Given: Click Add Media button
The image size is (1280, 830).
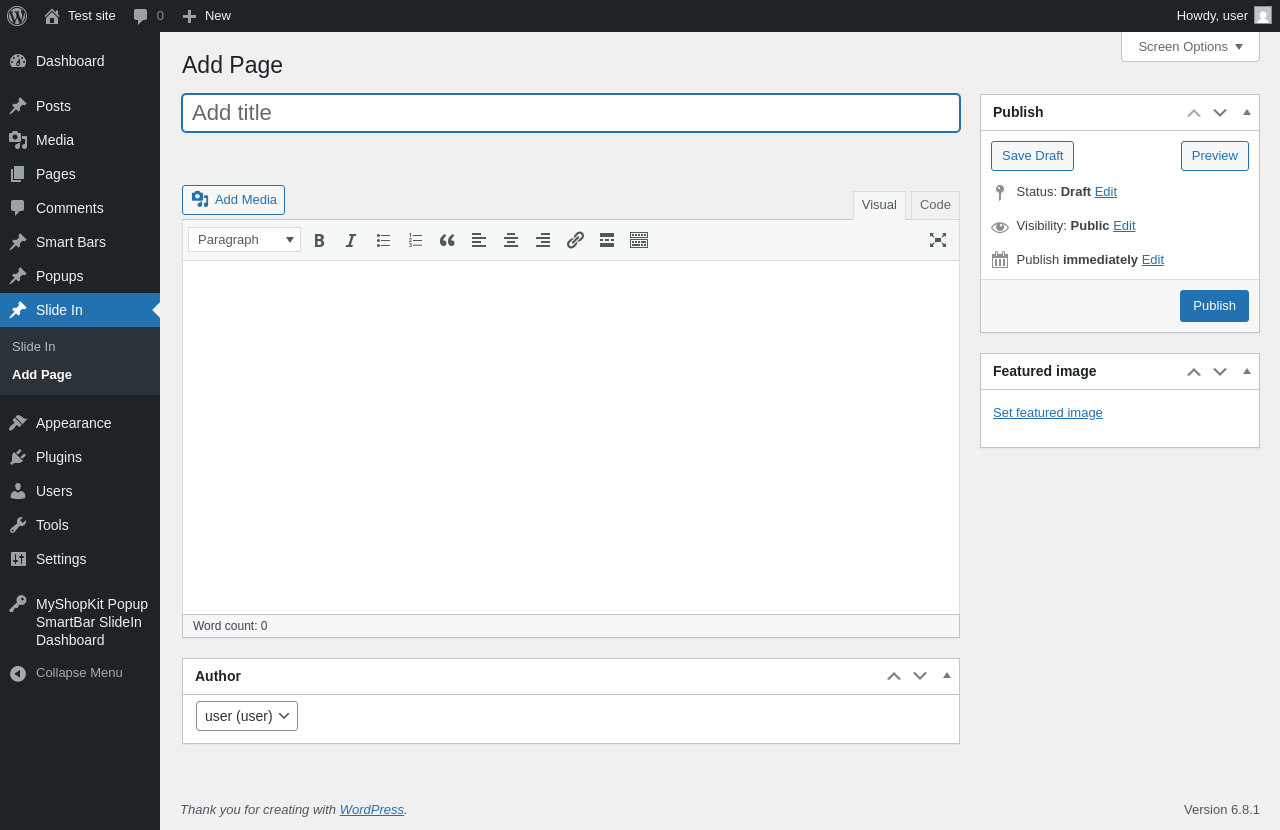Looking at the screenshot, I should (x=233, y=200).
